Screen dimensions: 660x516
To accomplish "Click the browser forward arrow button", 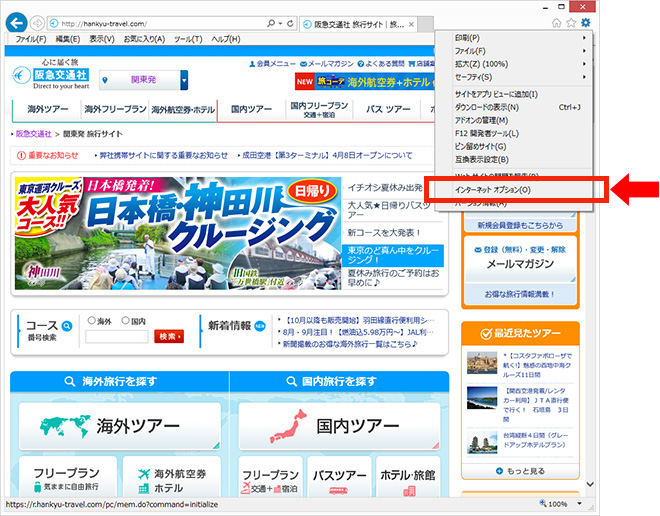I will click(39, 22).
